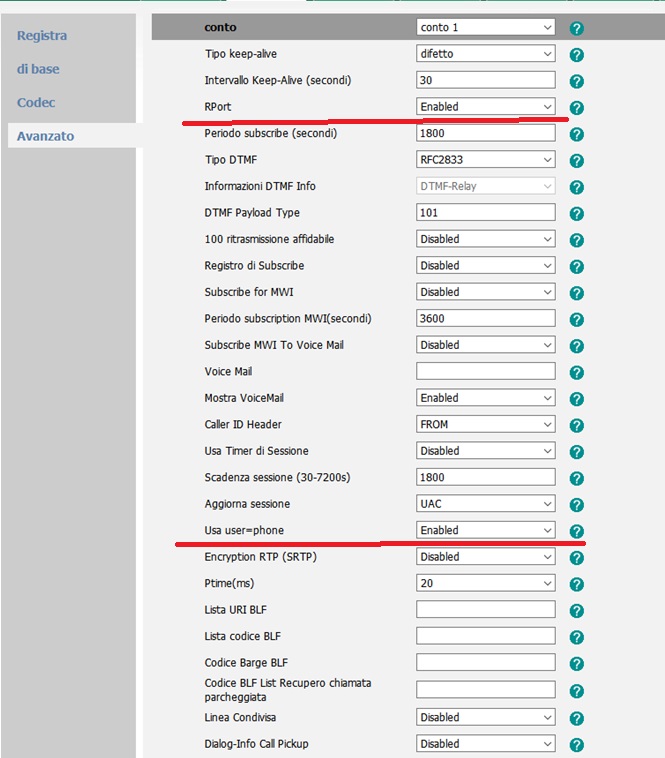Viewport: 665px width, 758px height.
Task: Focus Scadenza sessione input field
Action: [x=486, y=477]
